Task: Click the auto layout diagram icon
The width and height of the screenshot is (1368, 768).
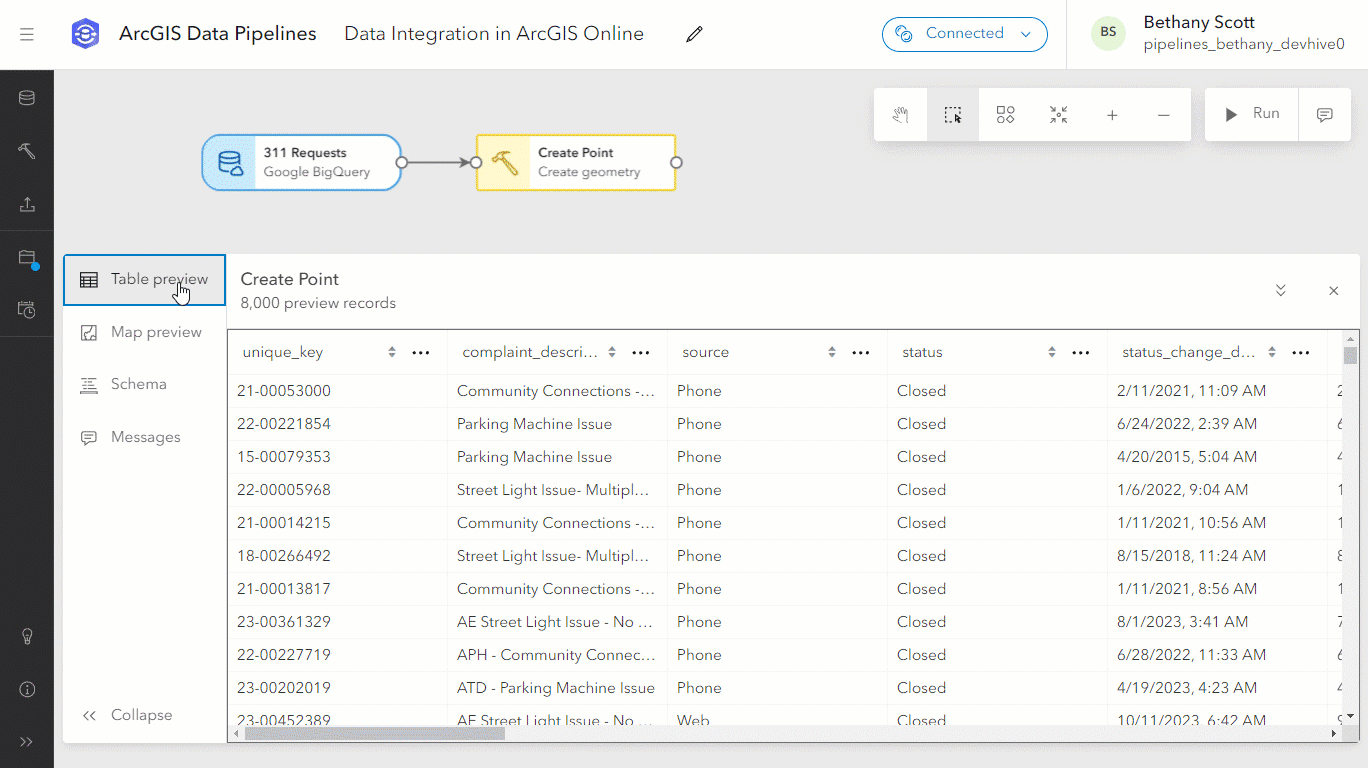Action: 1006,115
